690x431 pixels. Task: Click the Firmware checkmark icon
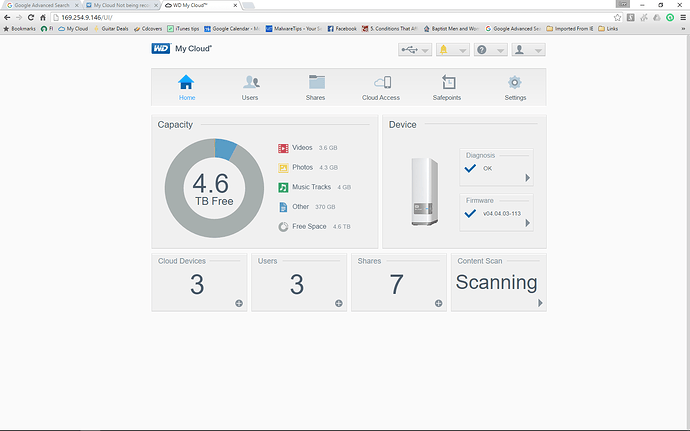[470, 214]
